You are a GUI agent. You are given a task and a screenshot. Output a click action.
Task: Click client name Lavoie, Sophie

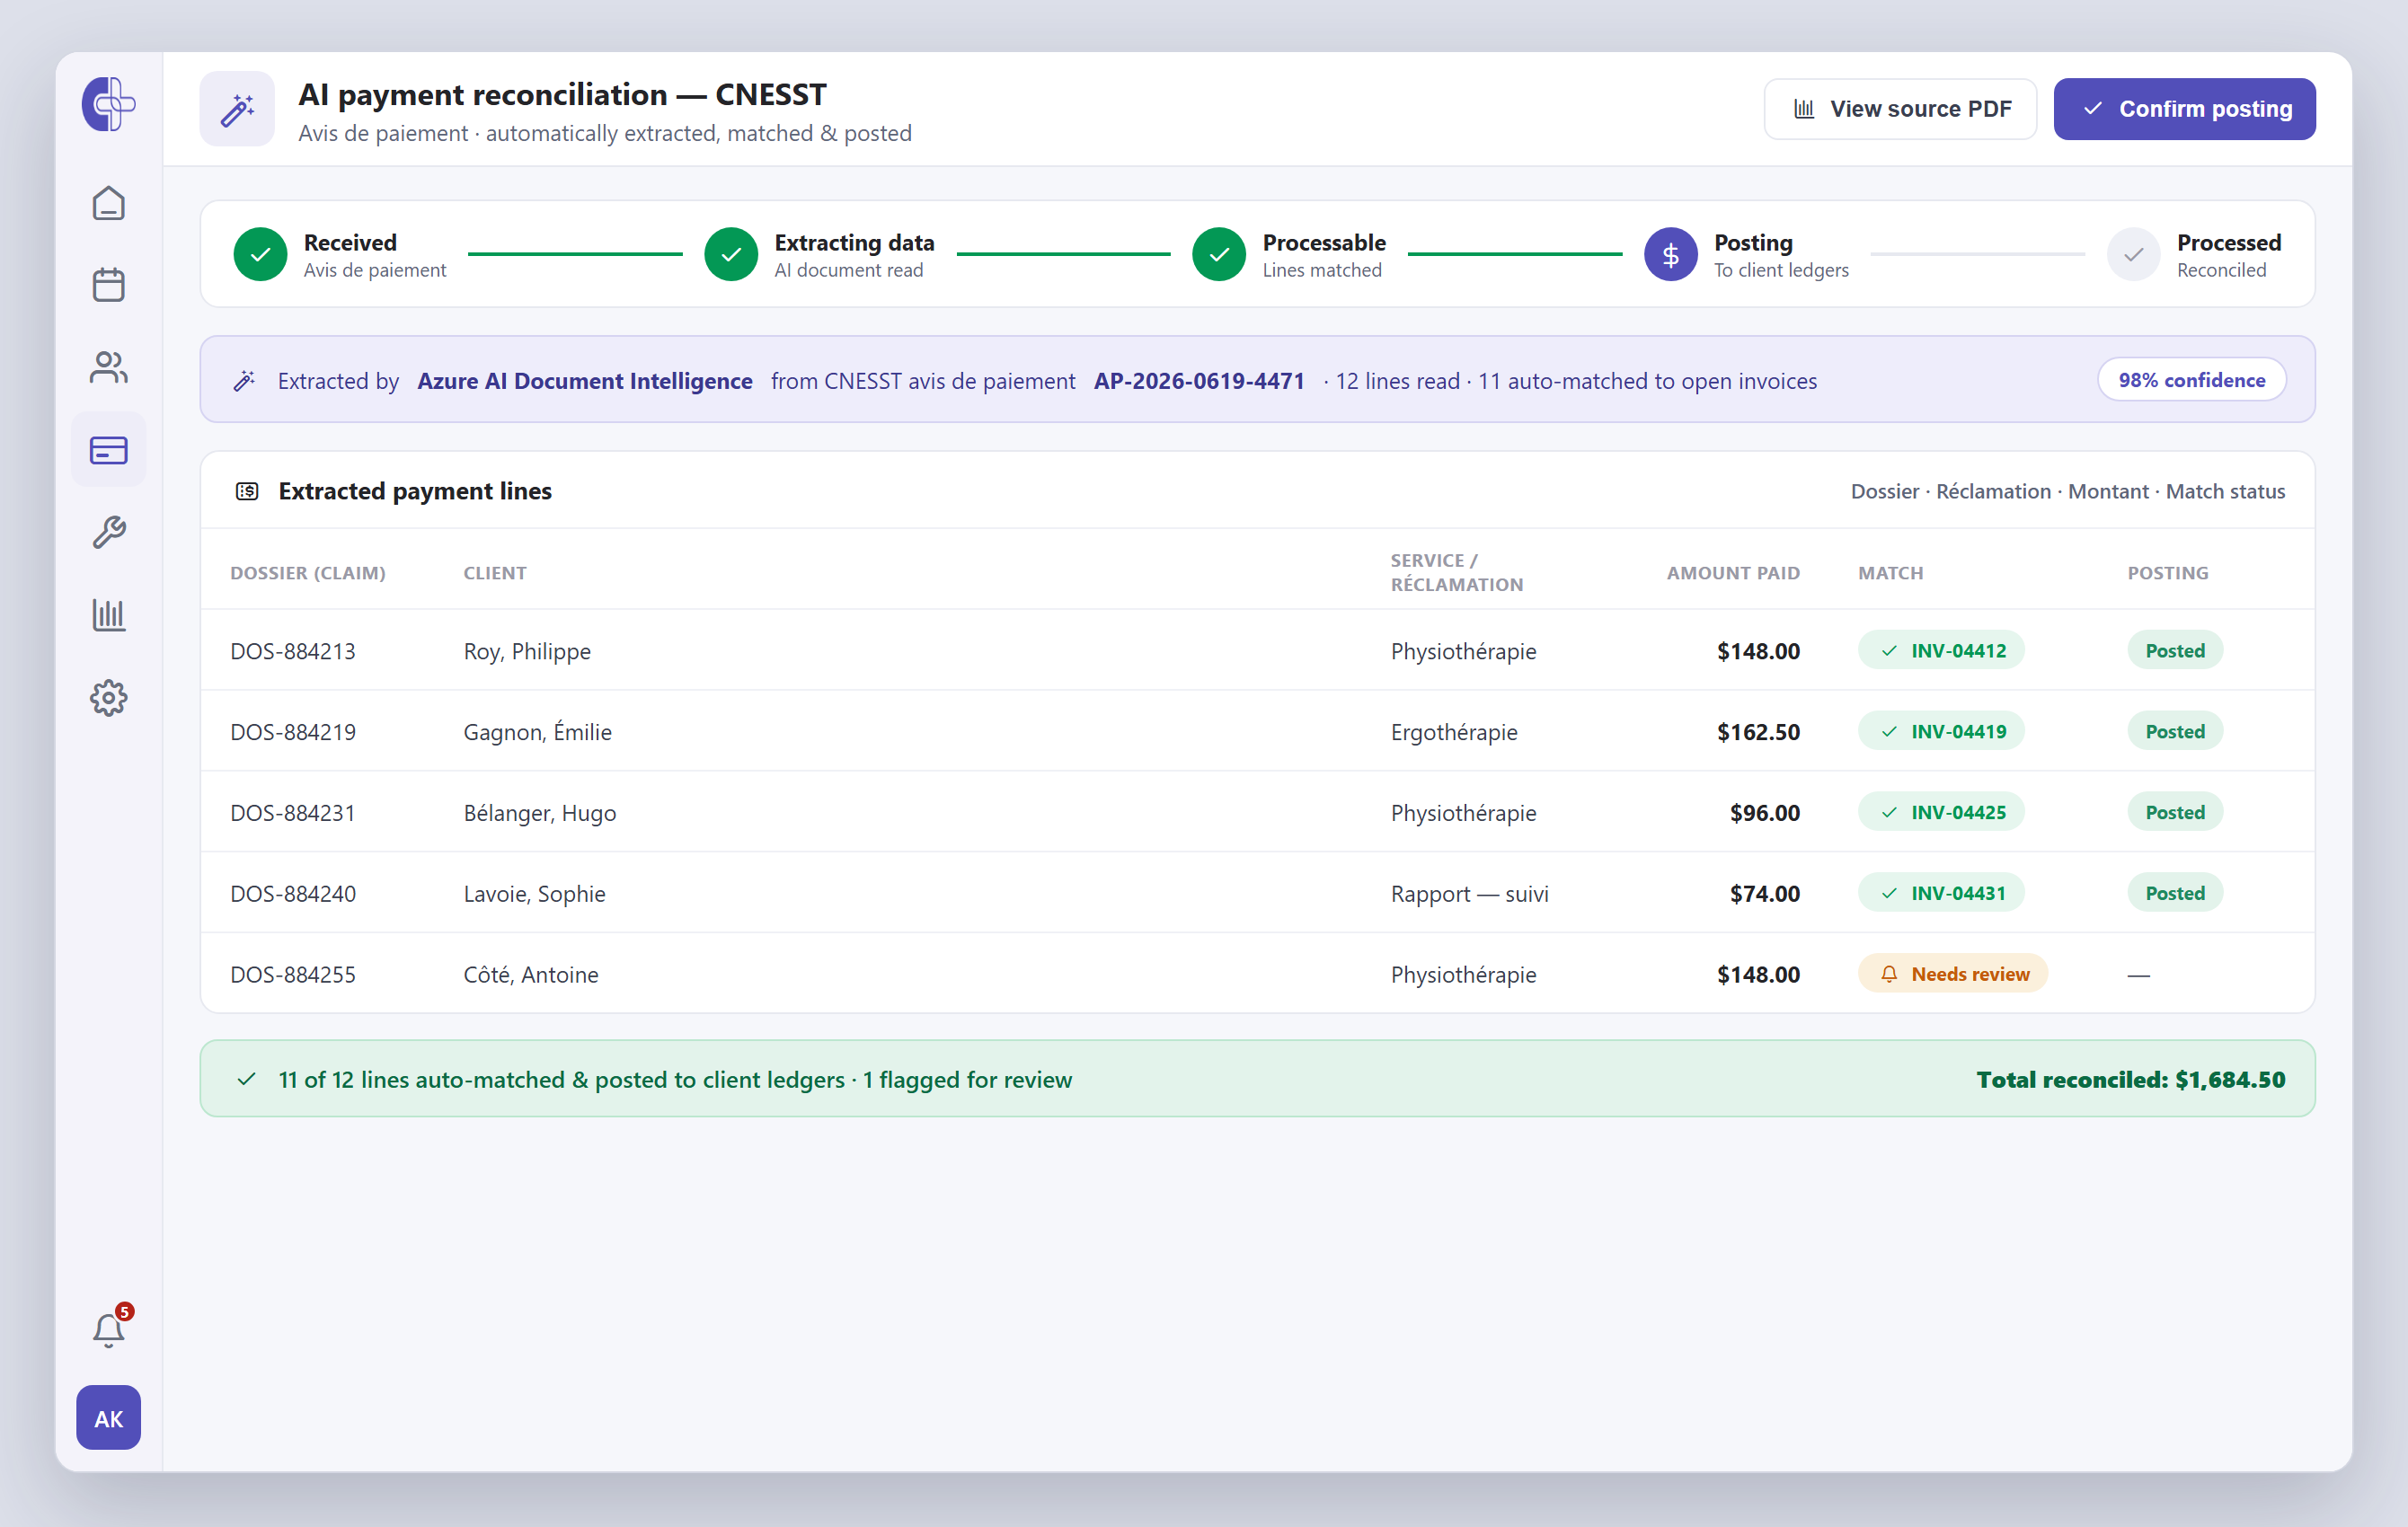(534, 894)
